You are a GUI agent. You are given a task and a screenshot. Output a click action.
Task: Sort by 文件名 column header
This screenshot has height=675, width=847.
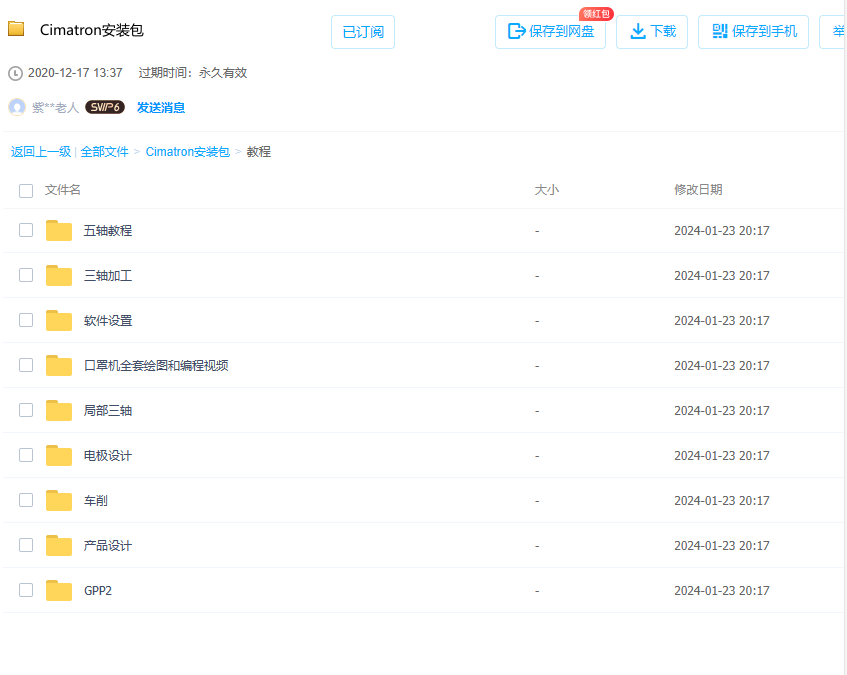(x=63, y=190)
